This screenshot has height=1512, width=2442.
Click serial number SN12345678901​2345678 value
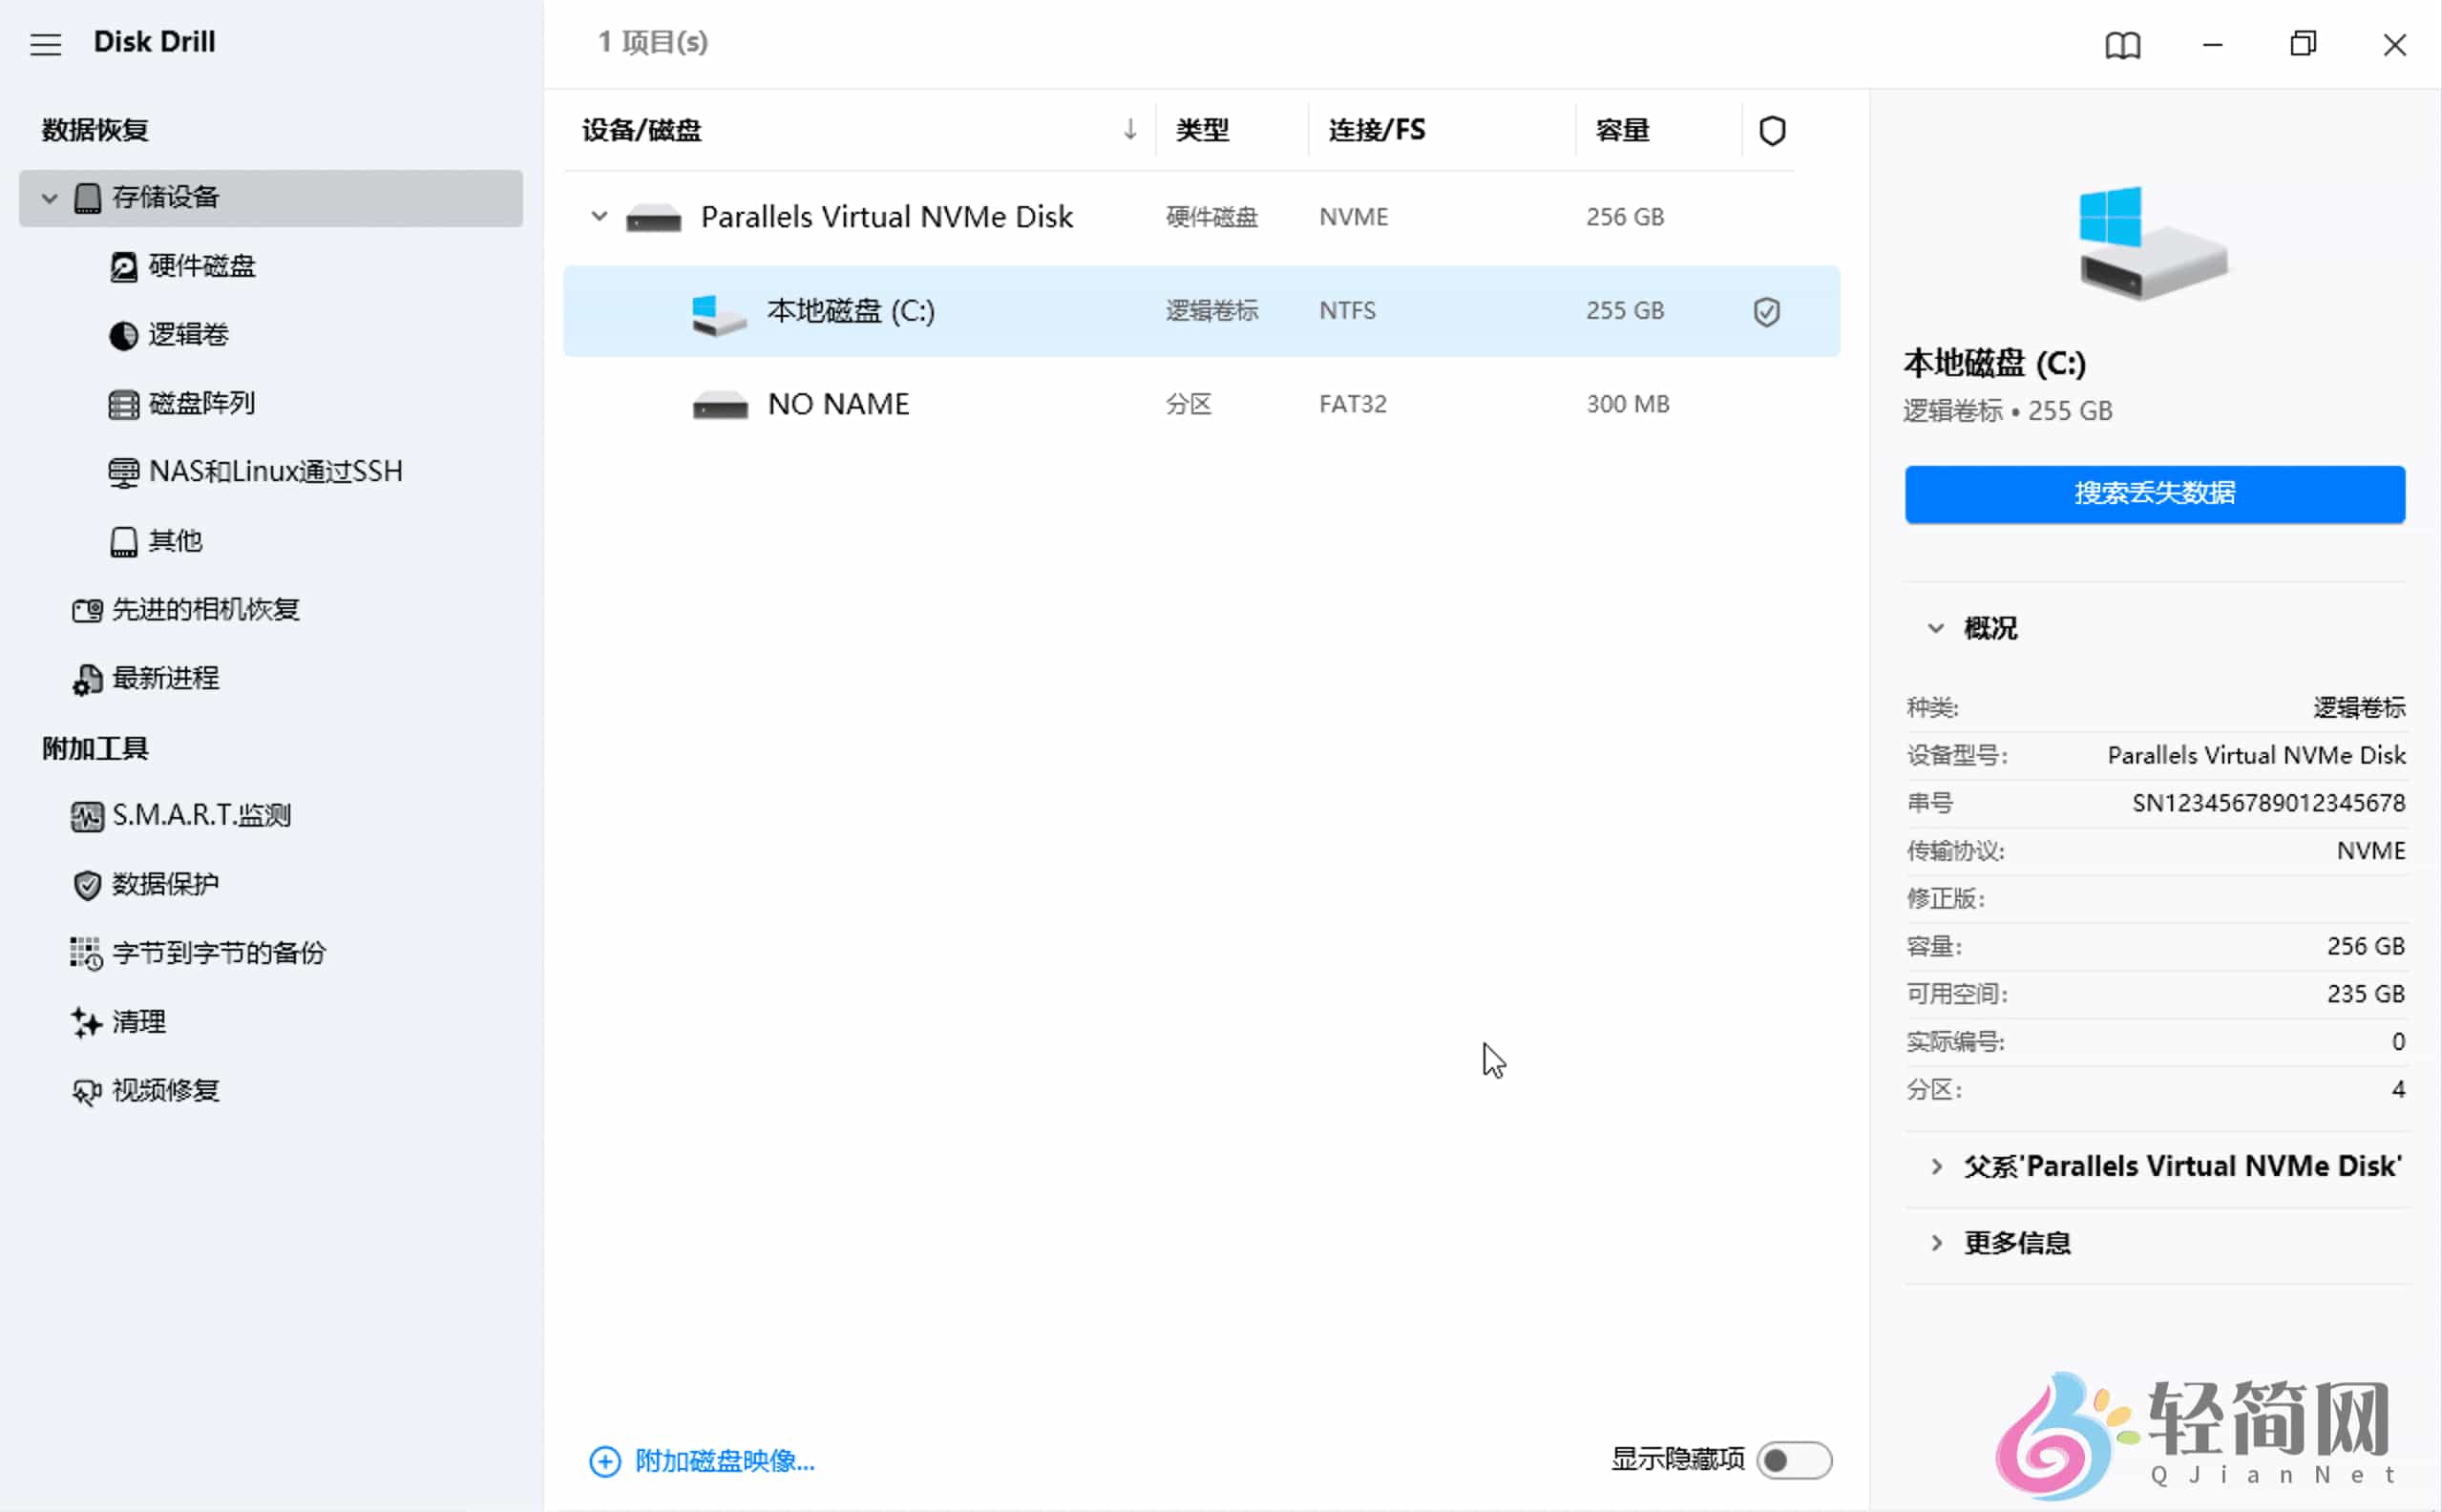(x=2267, y=804)
